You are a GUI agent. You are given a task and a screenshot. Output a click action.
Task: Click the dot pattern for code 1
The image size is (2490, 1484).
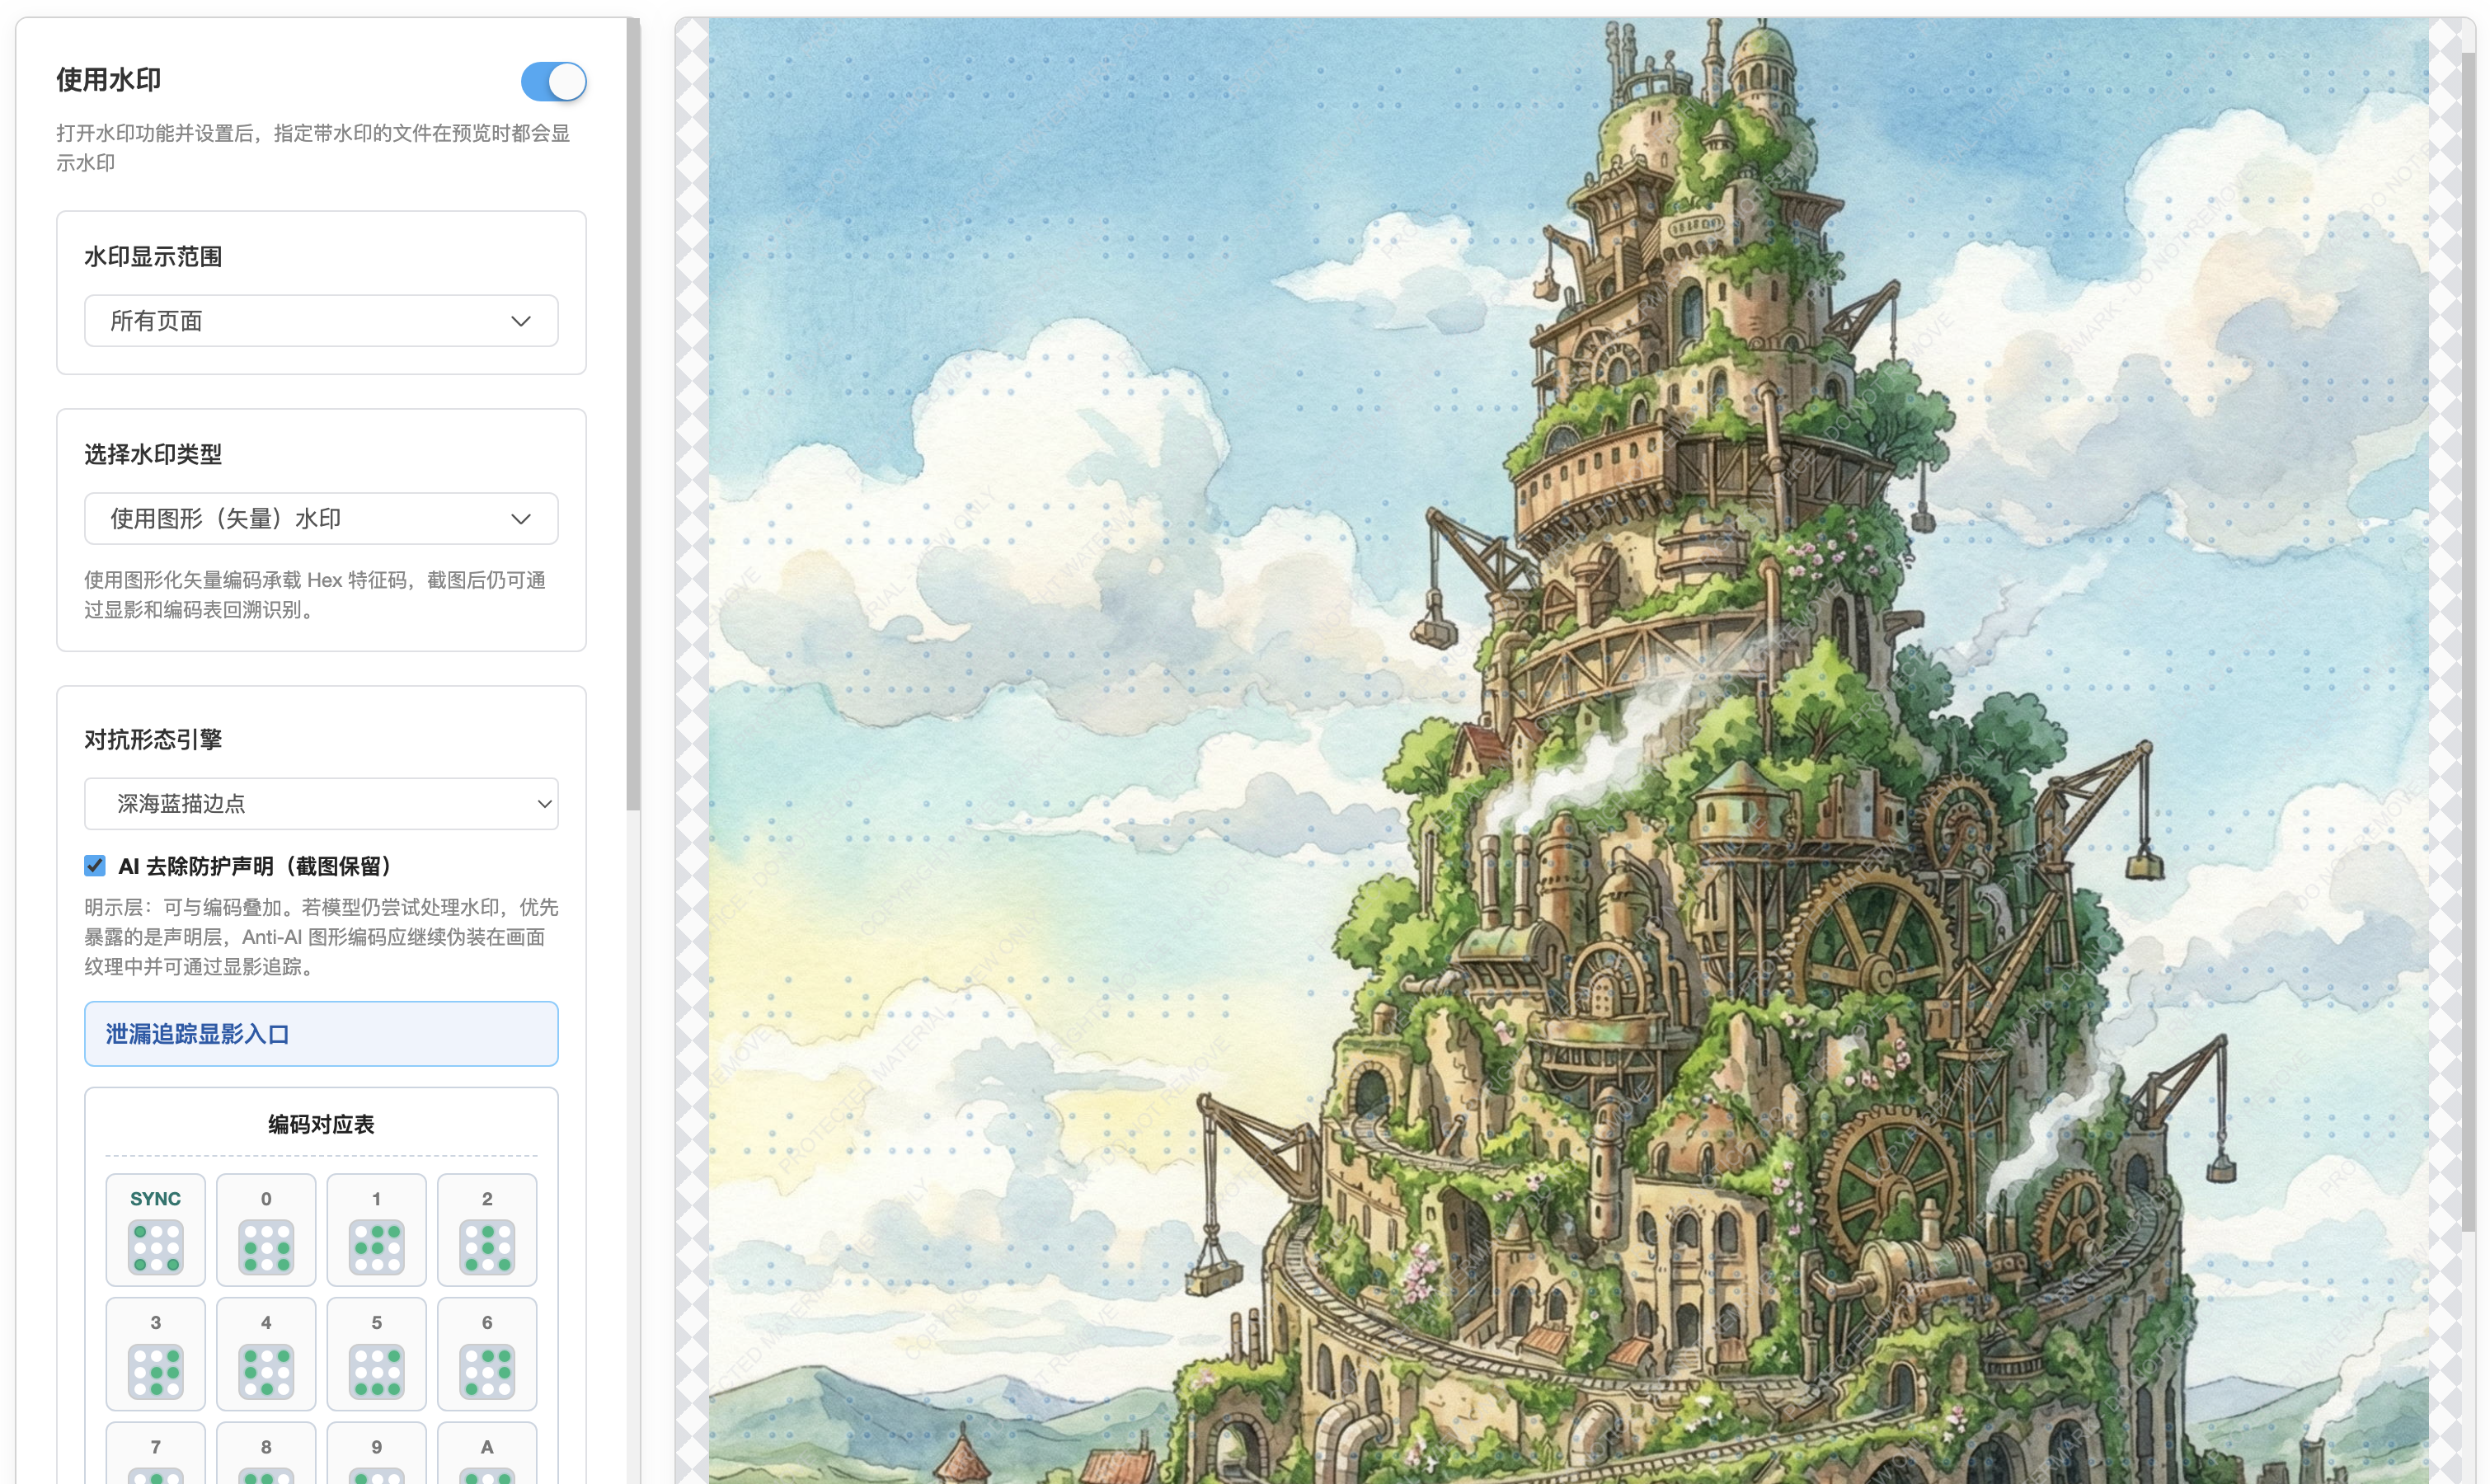(x=377, y=1247)
